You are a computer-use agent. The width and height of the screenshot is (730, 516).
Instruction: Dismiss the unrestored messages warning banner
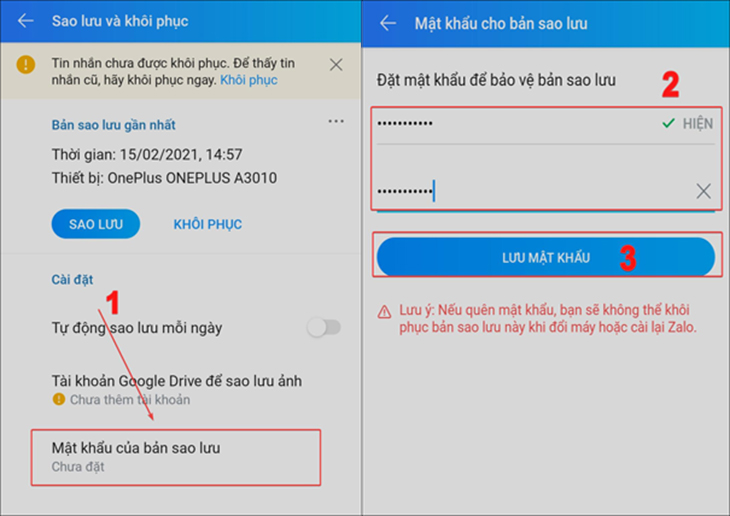[x=336, y=65]
